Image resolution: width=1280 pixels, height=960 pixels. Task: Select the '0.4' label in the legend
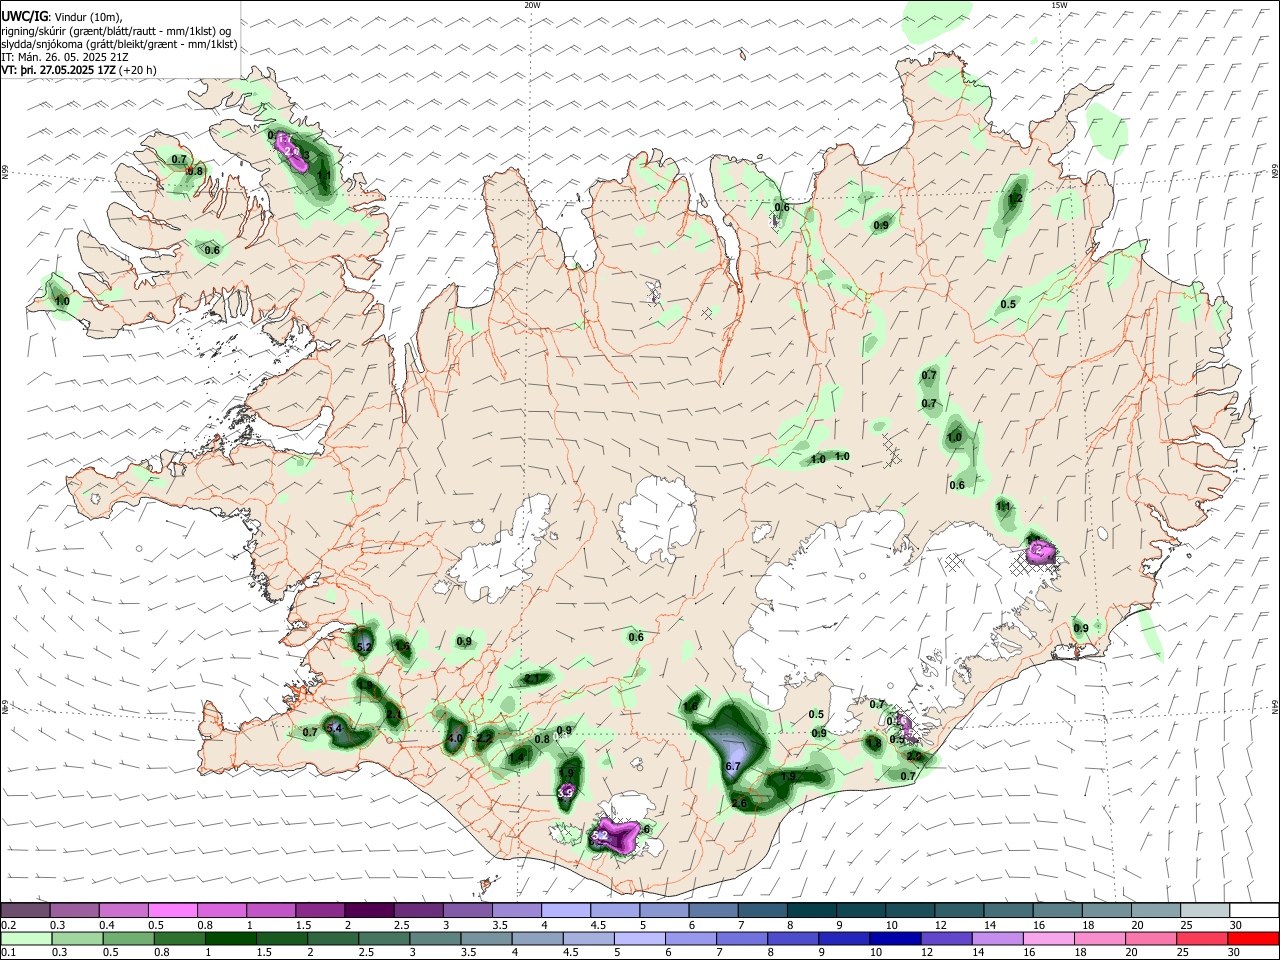click(x=106, y=925)
